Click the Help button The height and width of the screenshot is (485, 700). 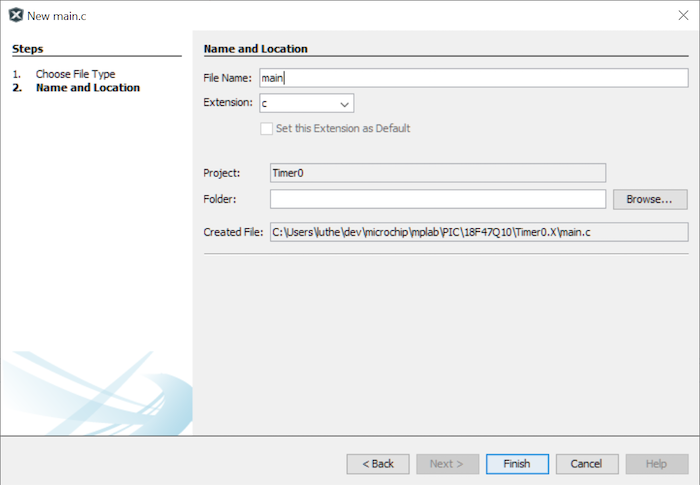click(x=657, y=464)
